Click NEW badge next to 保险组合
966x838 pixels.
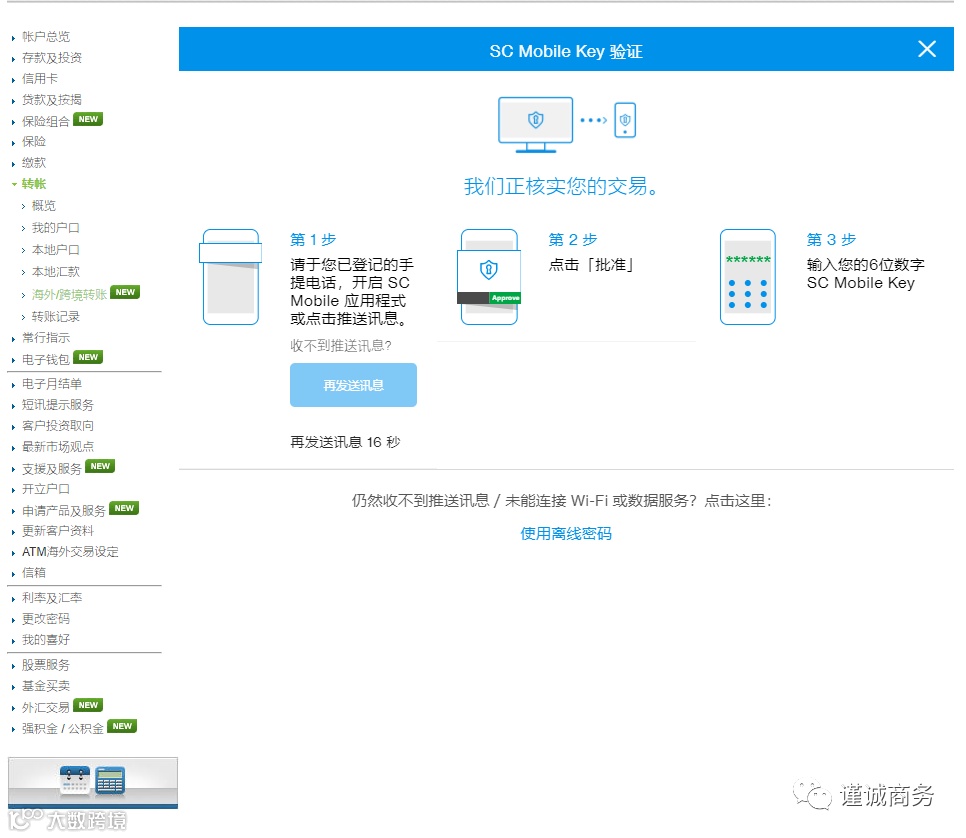click(x=88, y=120)
